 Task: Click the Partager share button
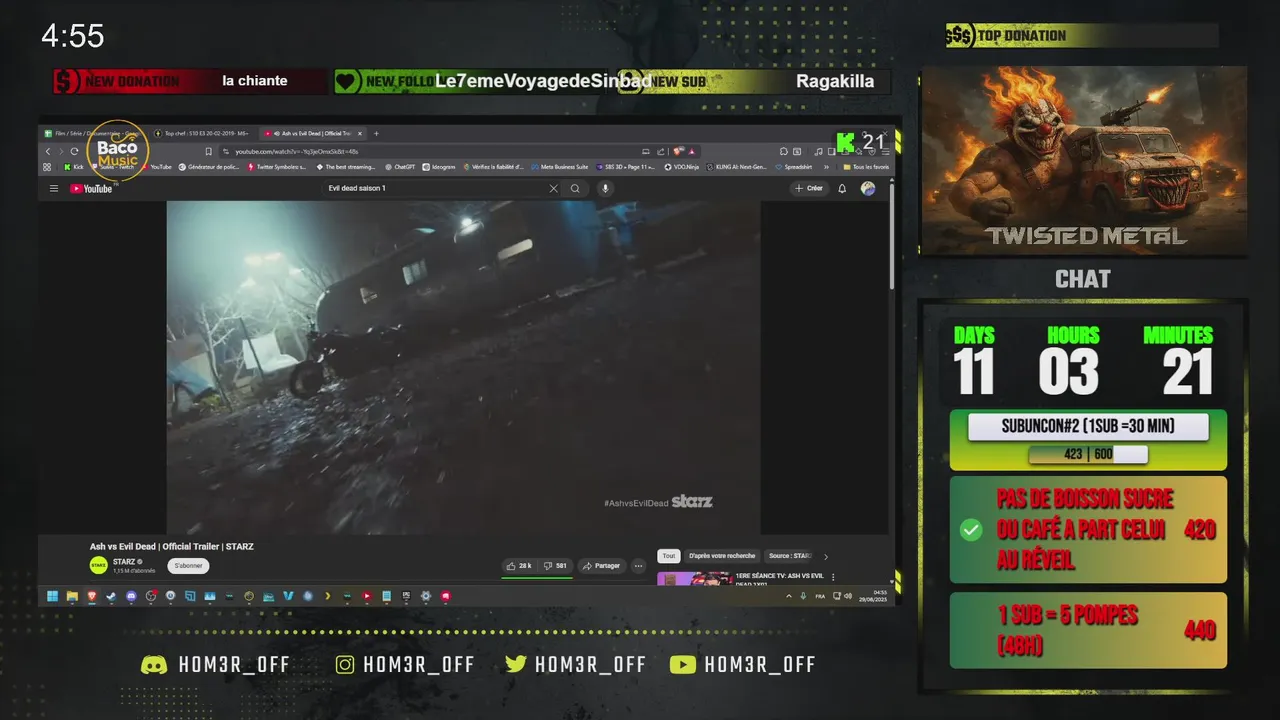[601, 566]
